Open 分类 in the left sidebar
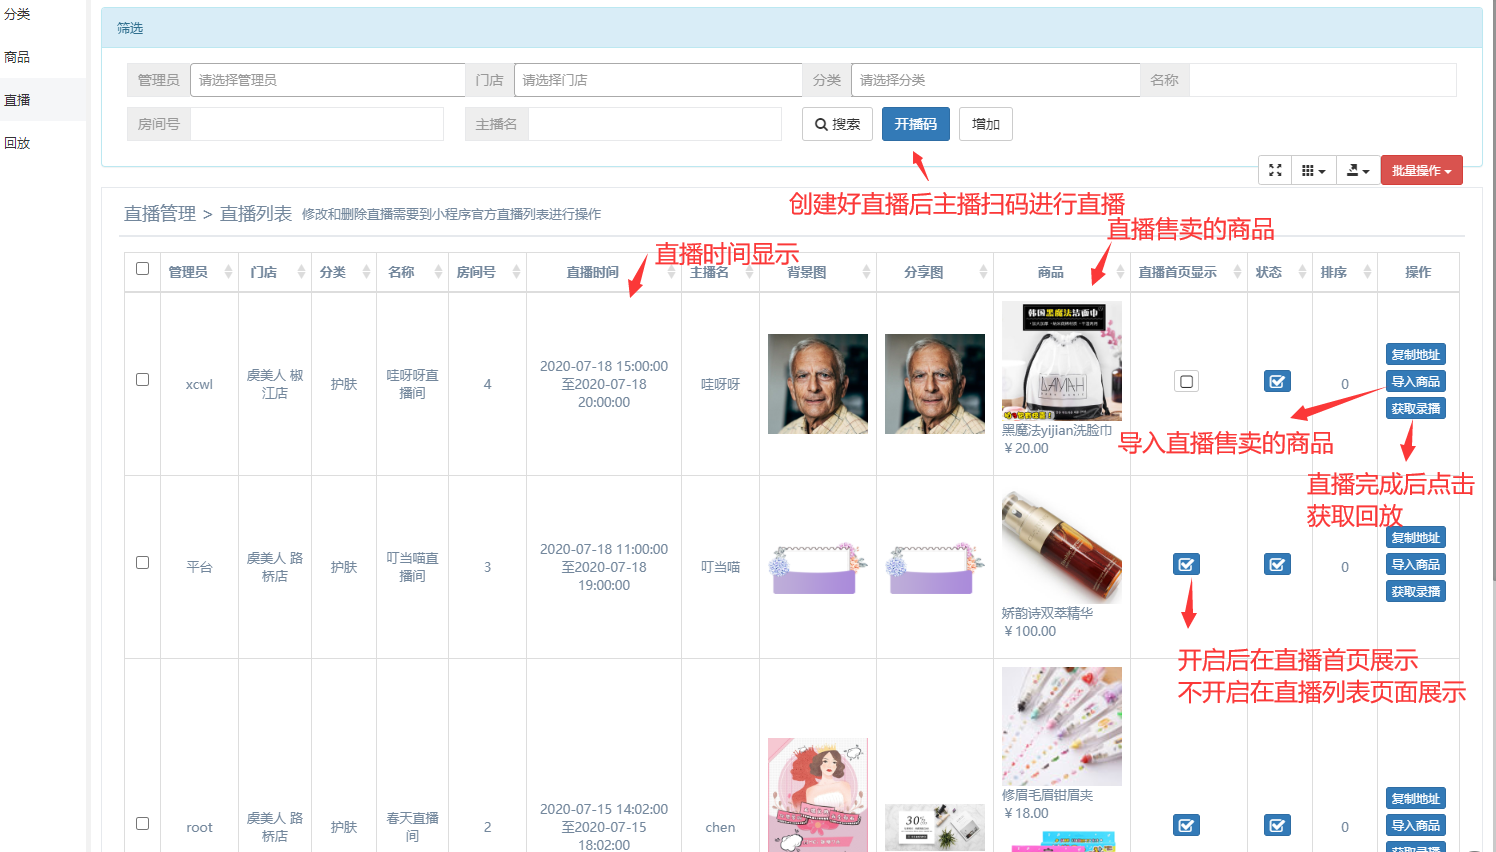 [17, 14]
